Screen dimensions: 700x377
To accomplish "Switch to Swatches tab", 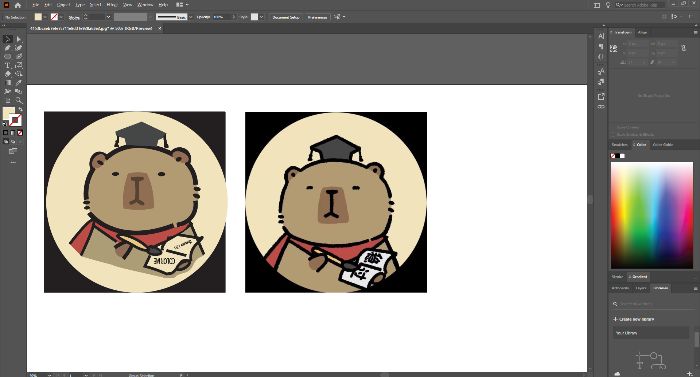I will 620,145.
